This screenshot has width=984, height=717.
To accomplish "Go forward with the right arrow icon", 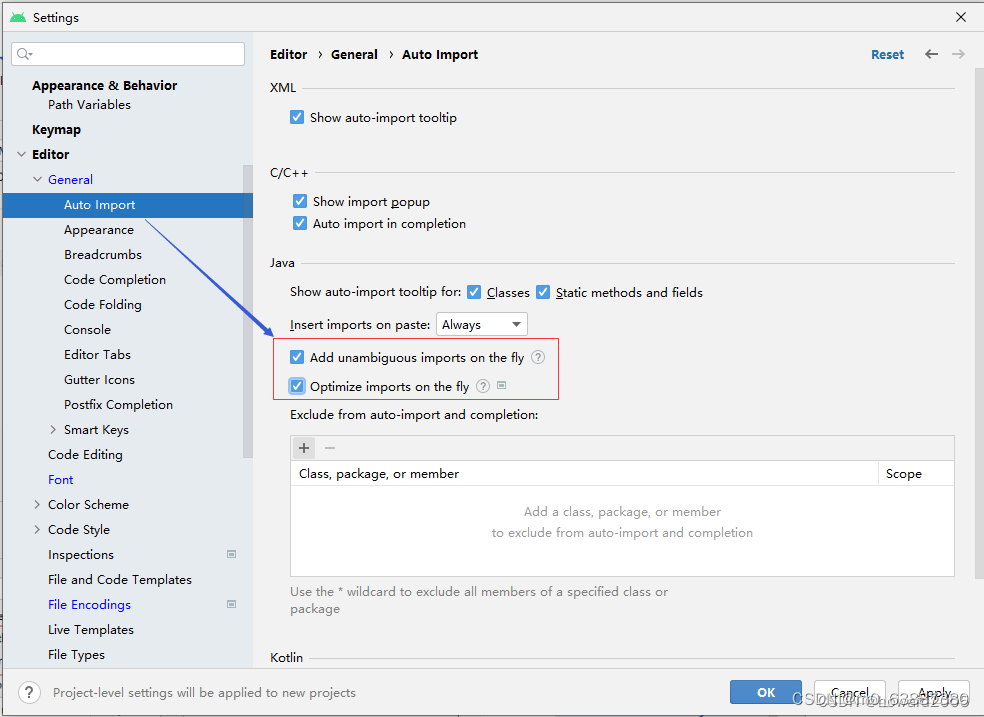I will [958, 55].
